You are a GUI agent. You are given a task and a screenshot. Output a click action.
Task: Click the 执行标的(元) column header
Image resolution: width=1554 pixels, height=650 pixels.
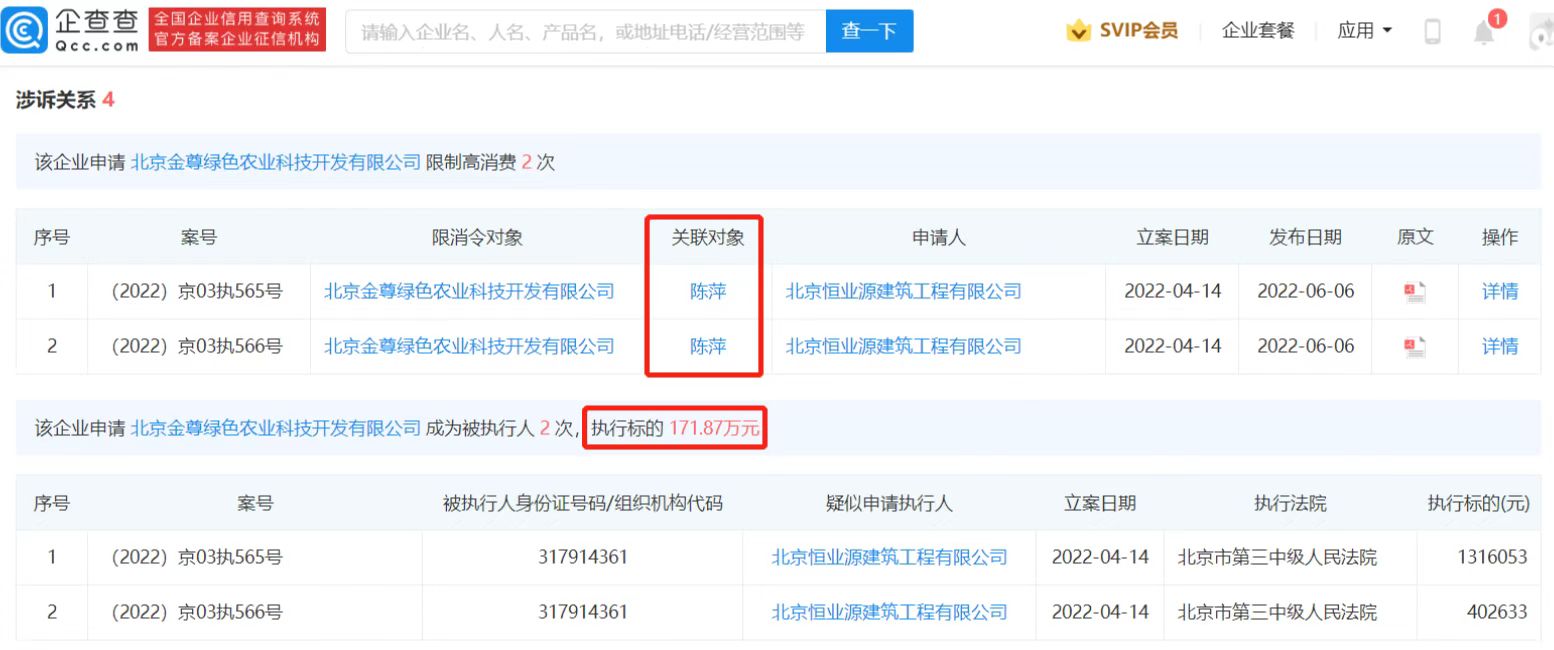(1478, 503)
